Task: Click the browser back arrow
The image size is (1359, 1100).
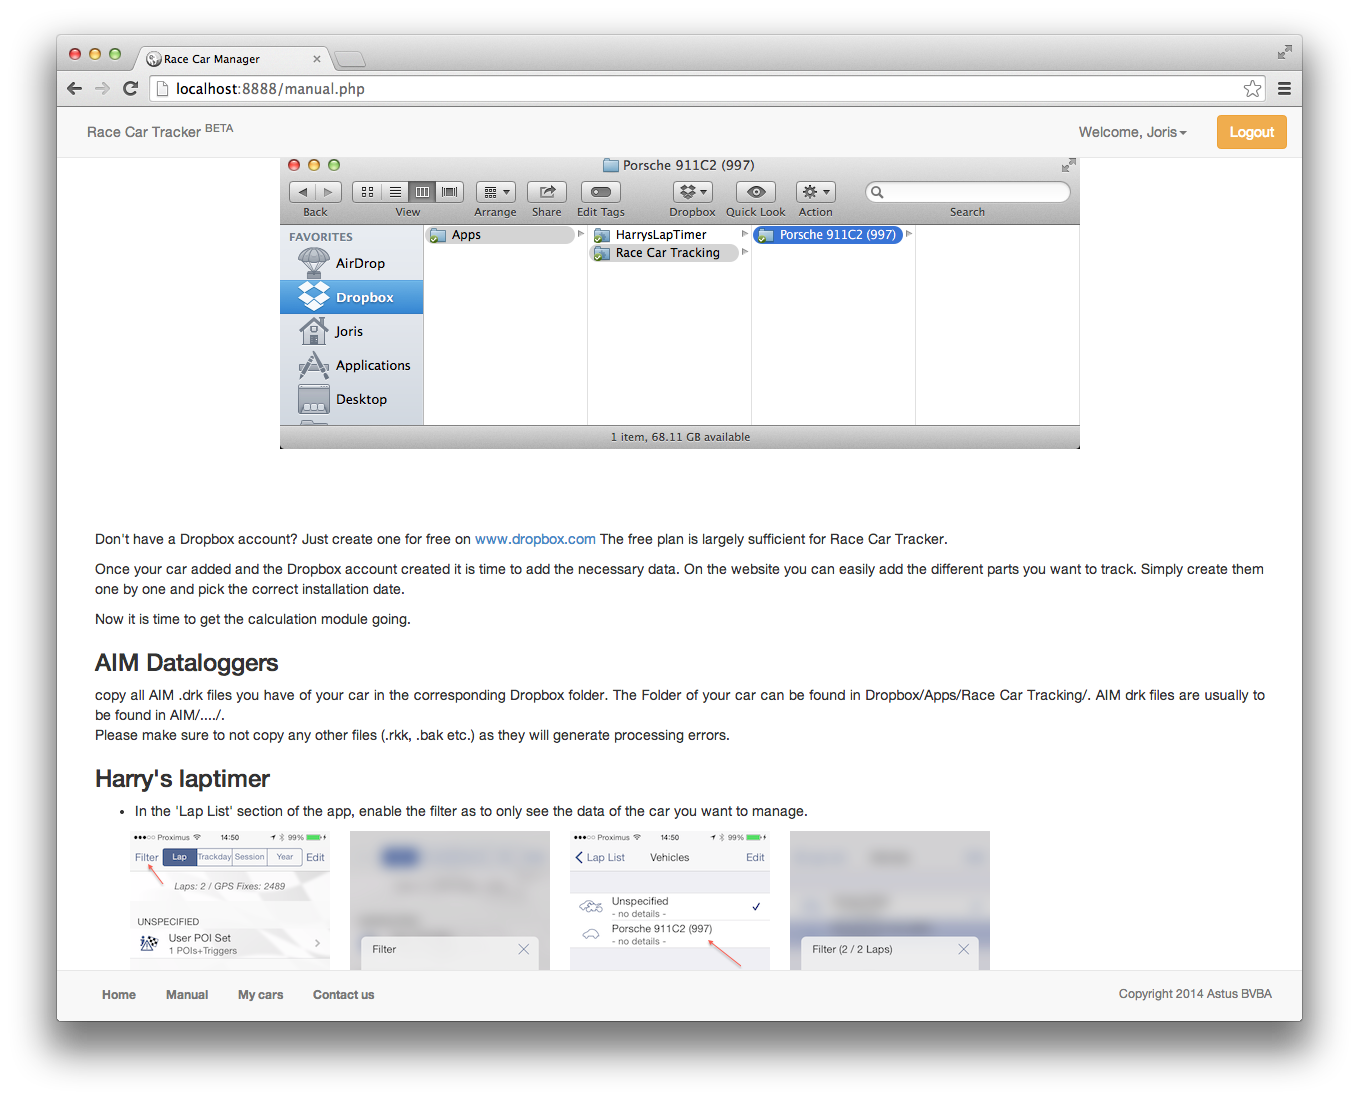Action: tap(74, 89)
